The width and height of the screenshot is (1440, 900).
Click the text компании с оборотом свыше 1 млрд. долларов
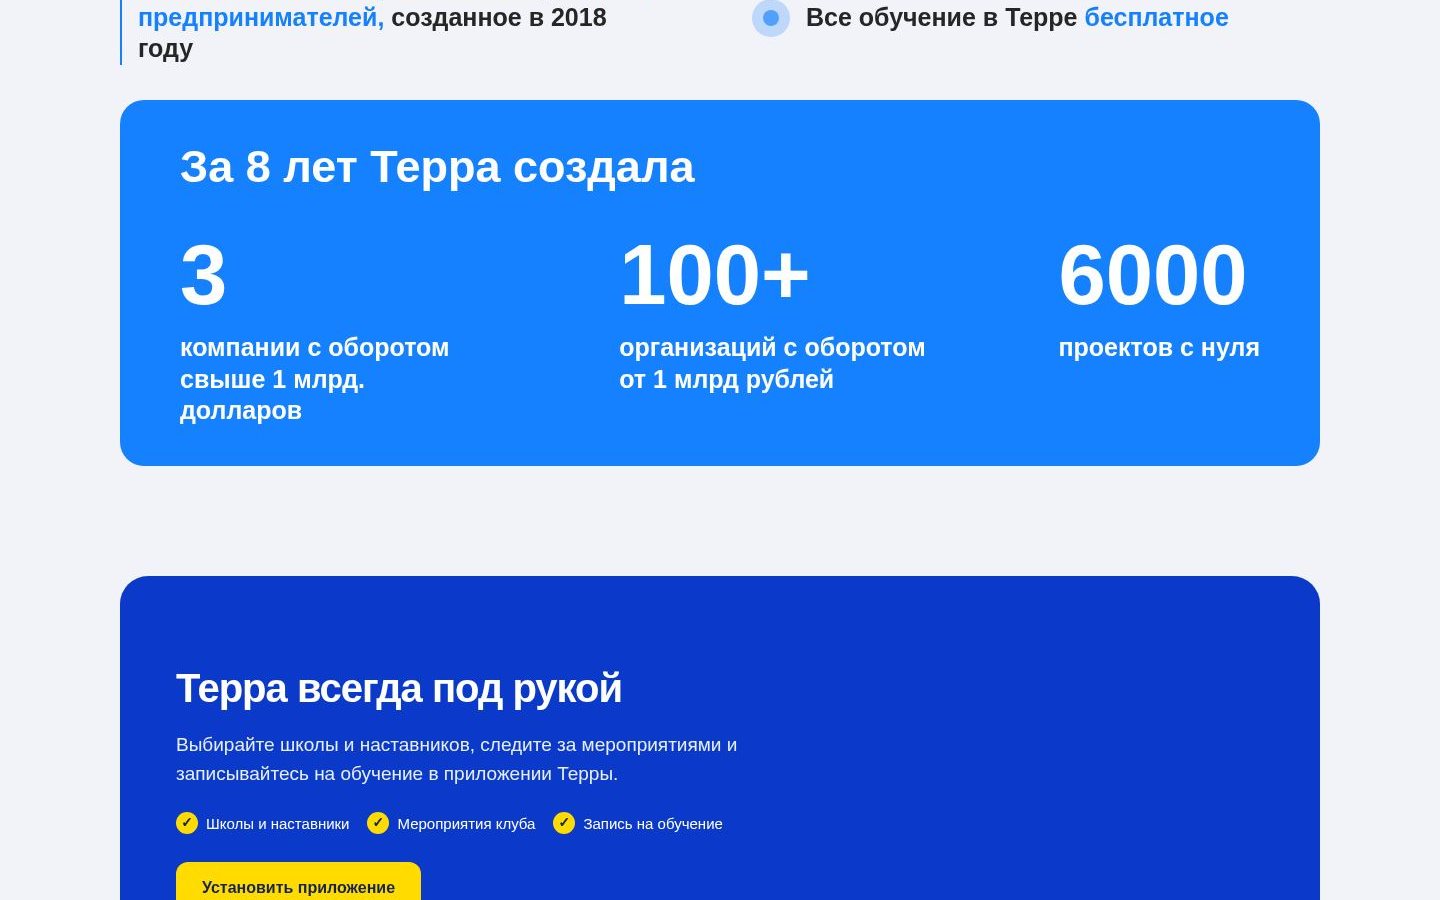coord(315,379)
